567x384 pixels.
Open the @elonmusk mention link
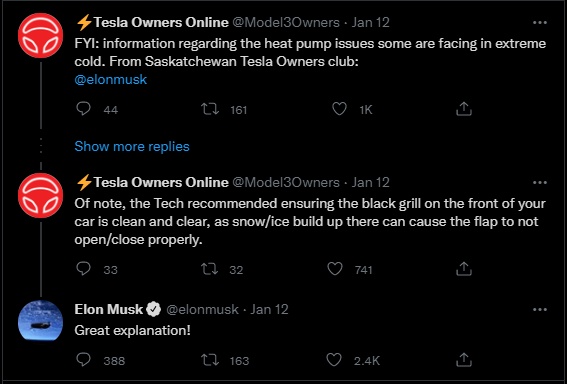tap(111, 79)
